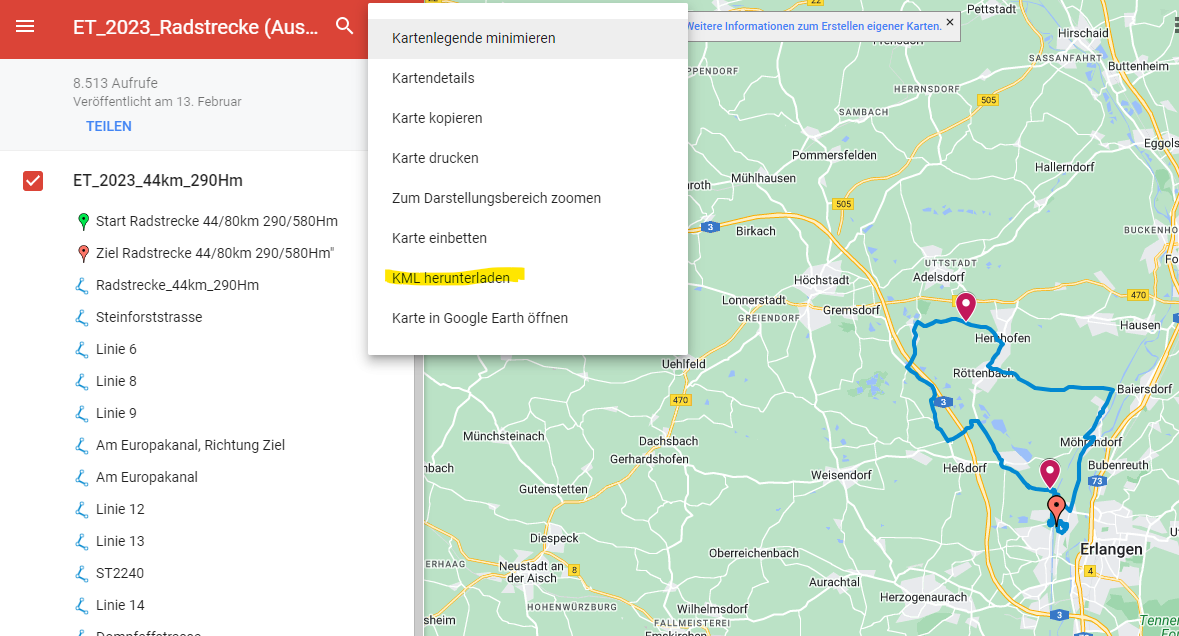Click the red marker near Erlangen

pyautogui.click(x=1056, y=509)
